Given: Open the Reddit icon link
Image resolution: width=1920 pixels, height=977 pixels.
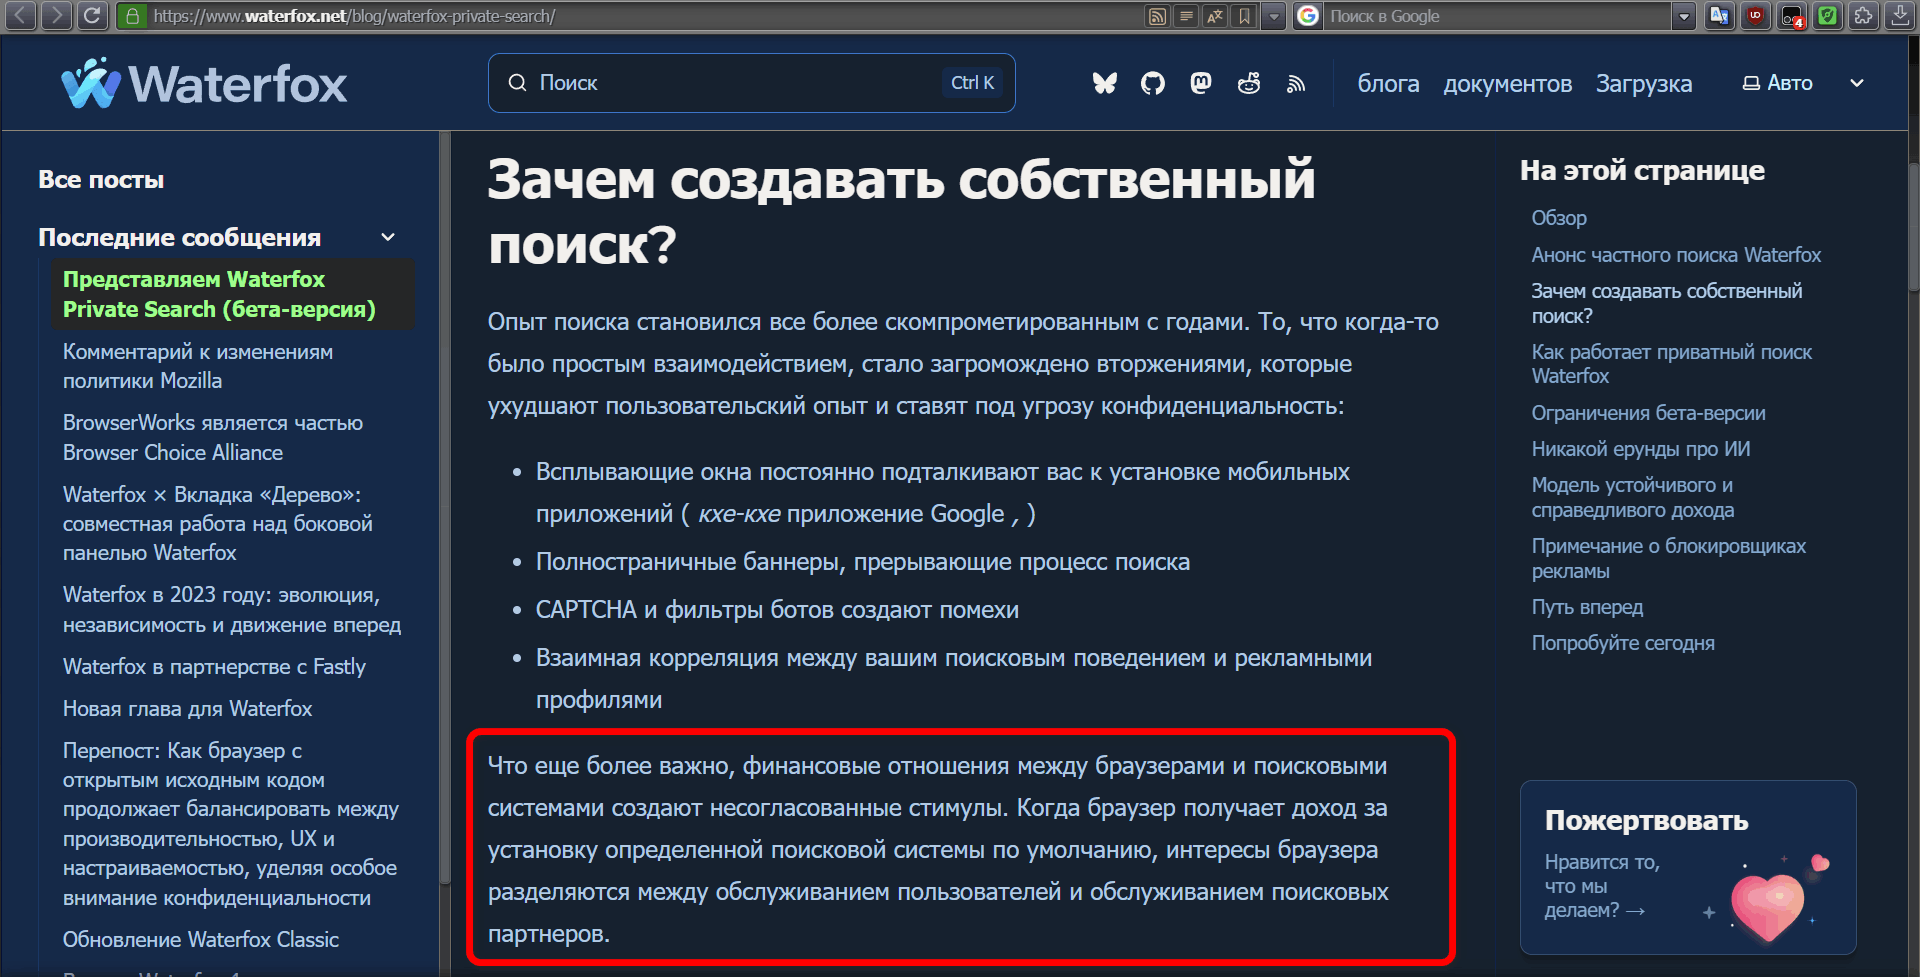Looking at the screenshot, I should coord(1249,83).
